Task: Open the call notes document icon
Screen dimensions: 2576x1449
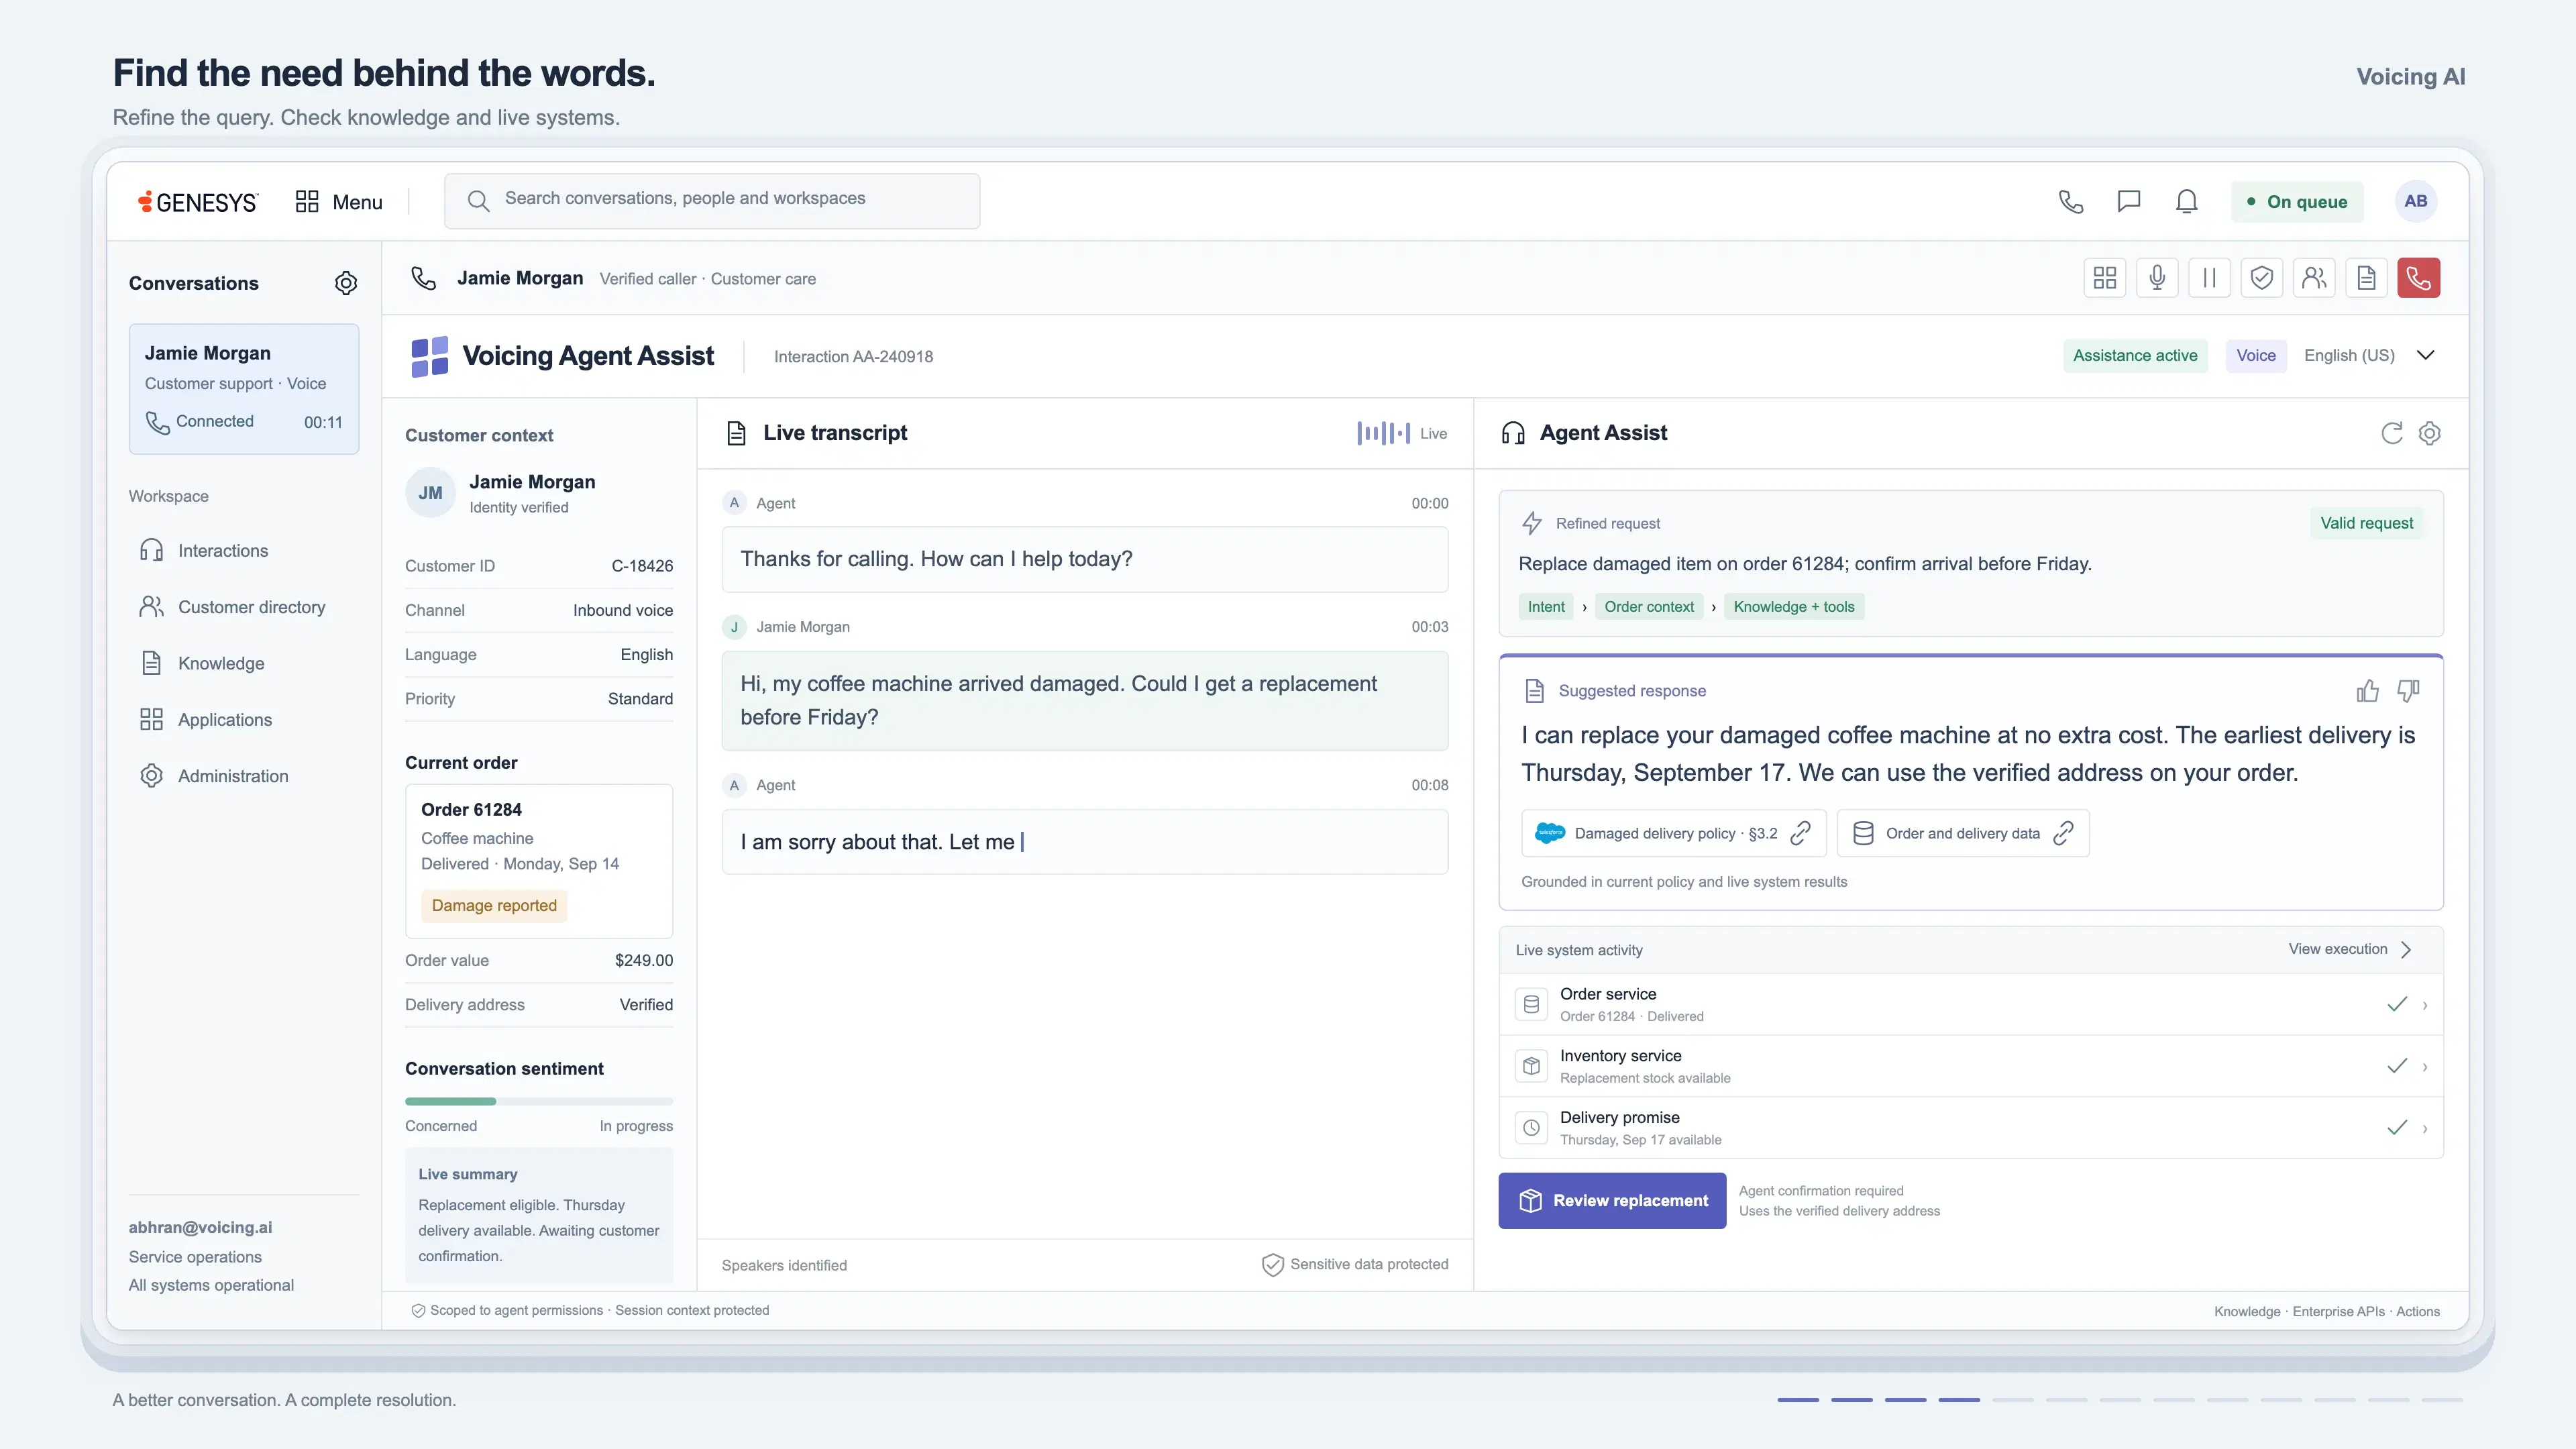Action: click(2366, 278)
